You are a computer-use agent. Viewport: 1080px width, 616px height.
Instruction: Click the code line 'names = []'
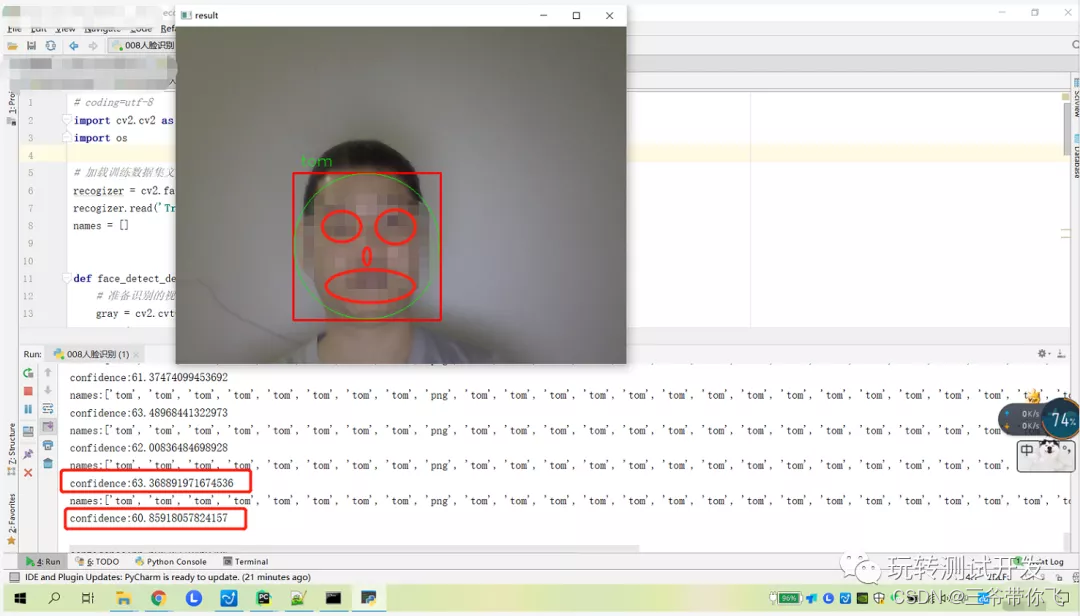click(101, 226)
